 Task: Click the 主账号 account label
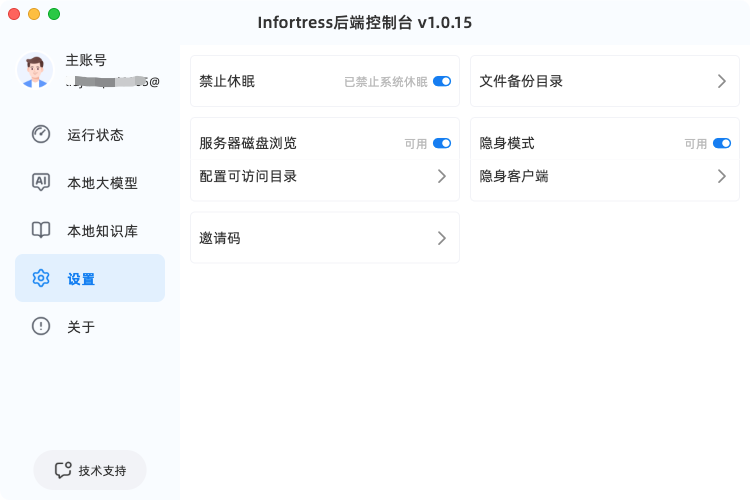click(86, 60)
